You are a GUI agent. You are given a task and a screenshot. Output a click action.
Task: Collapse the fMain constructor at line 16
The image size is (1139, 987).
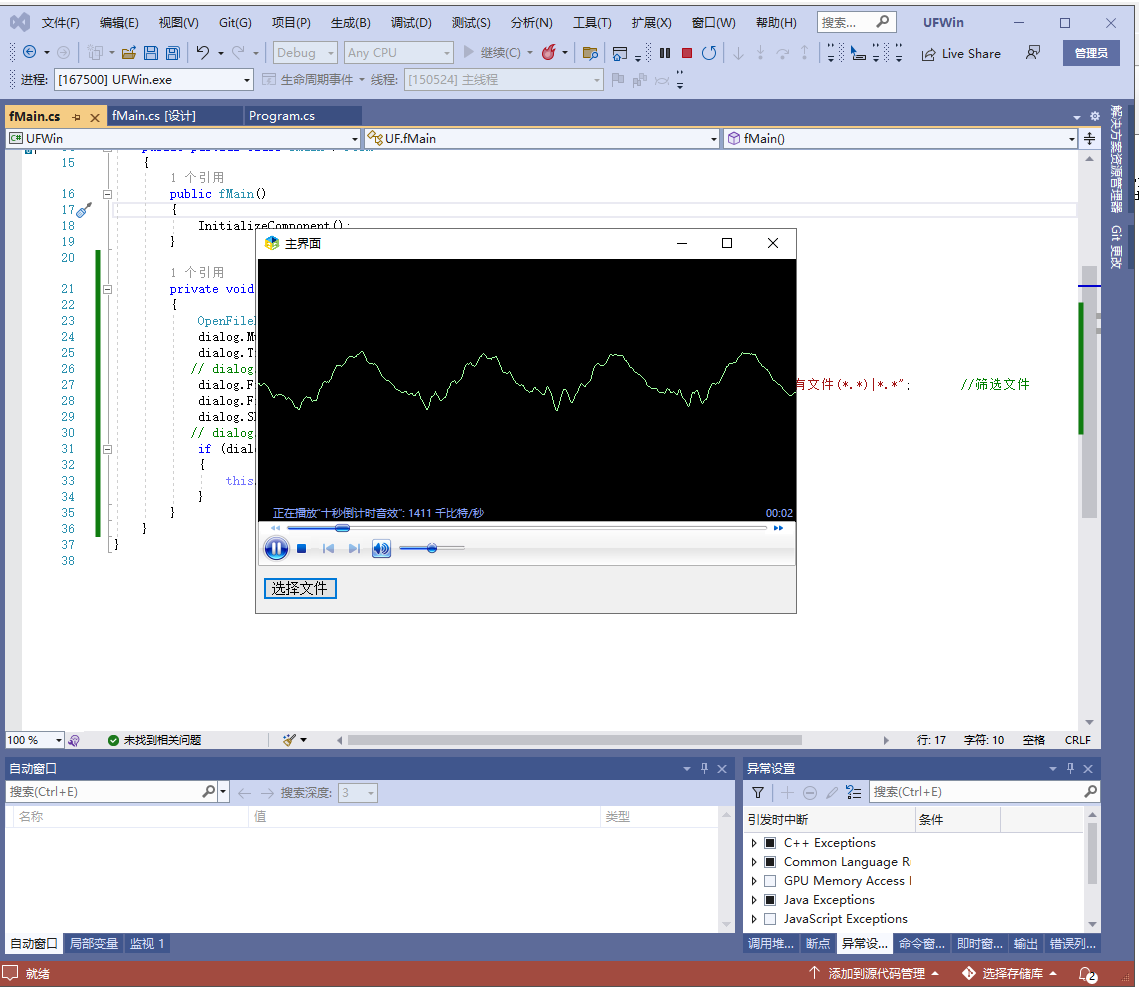[108, 194]
